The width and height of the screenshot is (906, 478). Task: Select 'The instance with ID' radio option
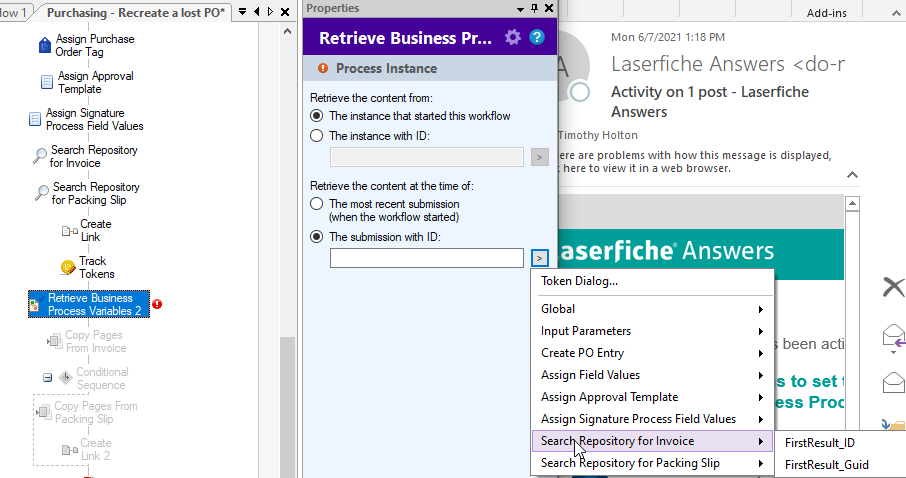317,136
